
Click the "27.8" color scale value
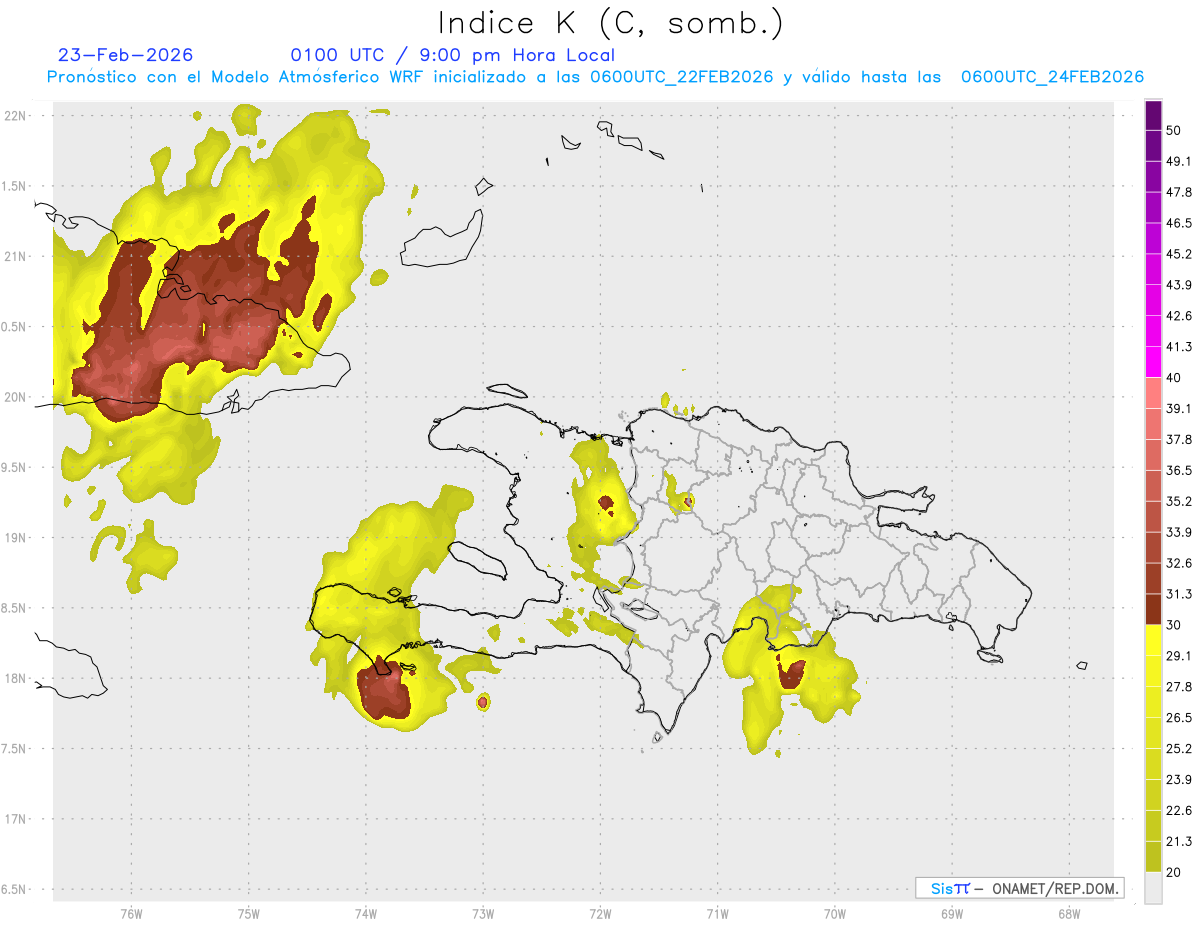click(x=1179, y=687)
